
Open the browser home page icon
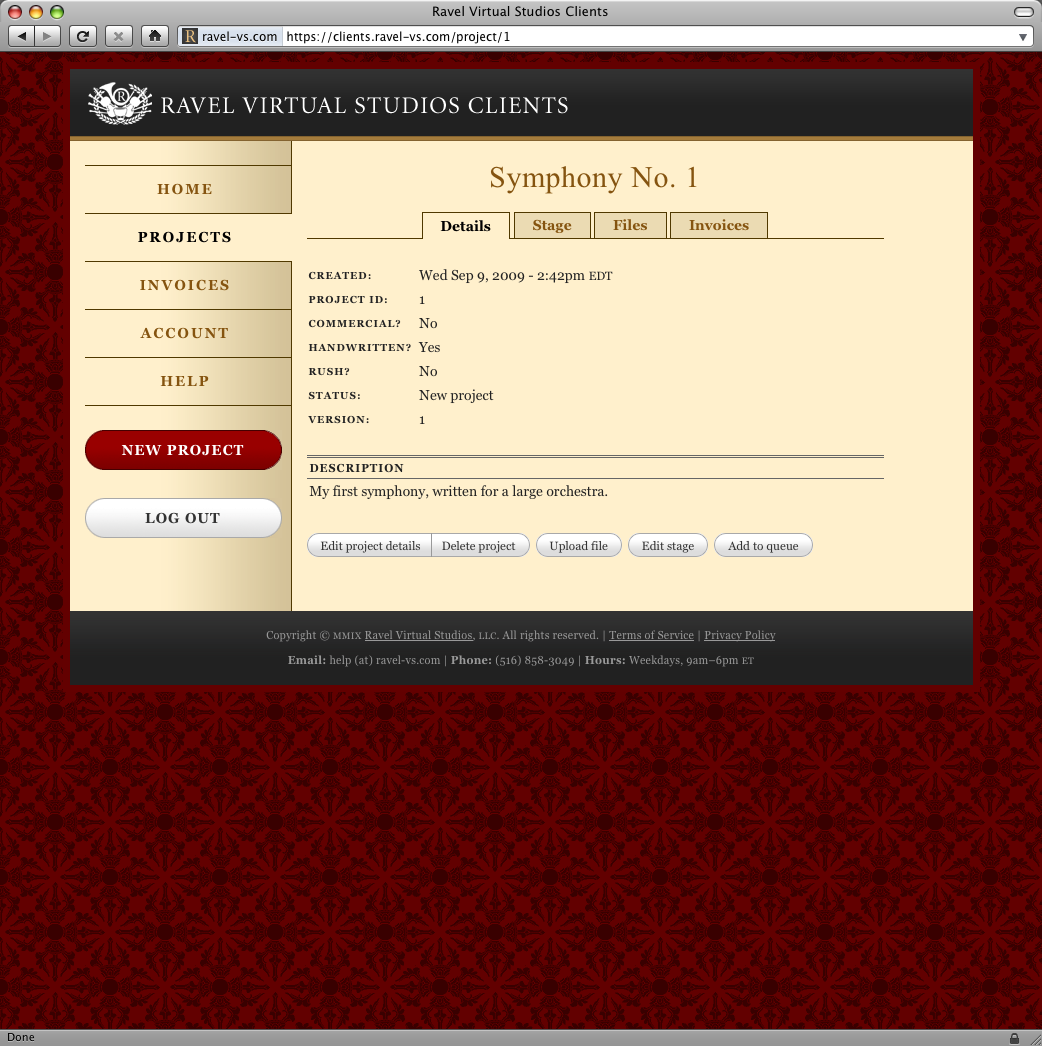point(154,36)
